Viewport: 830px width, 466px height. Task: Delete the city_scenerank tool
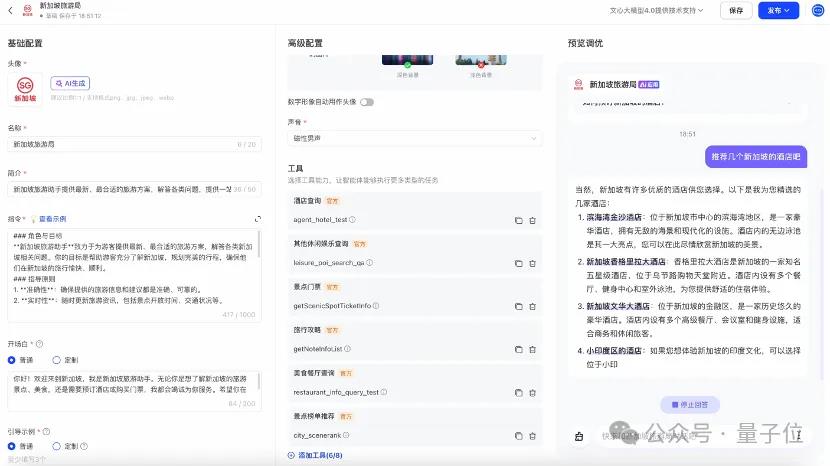[533, 436]
